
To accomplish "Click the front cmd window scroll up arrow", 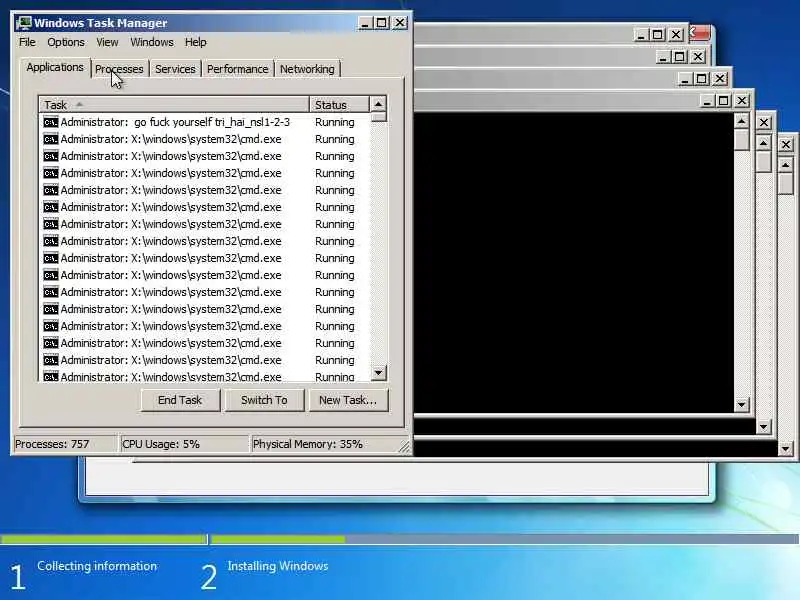I will tap(741, 121).
